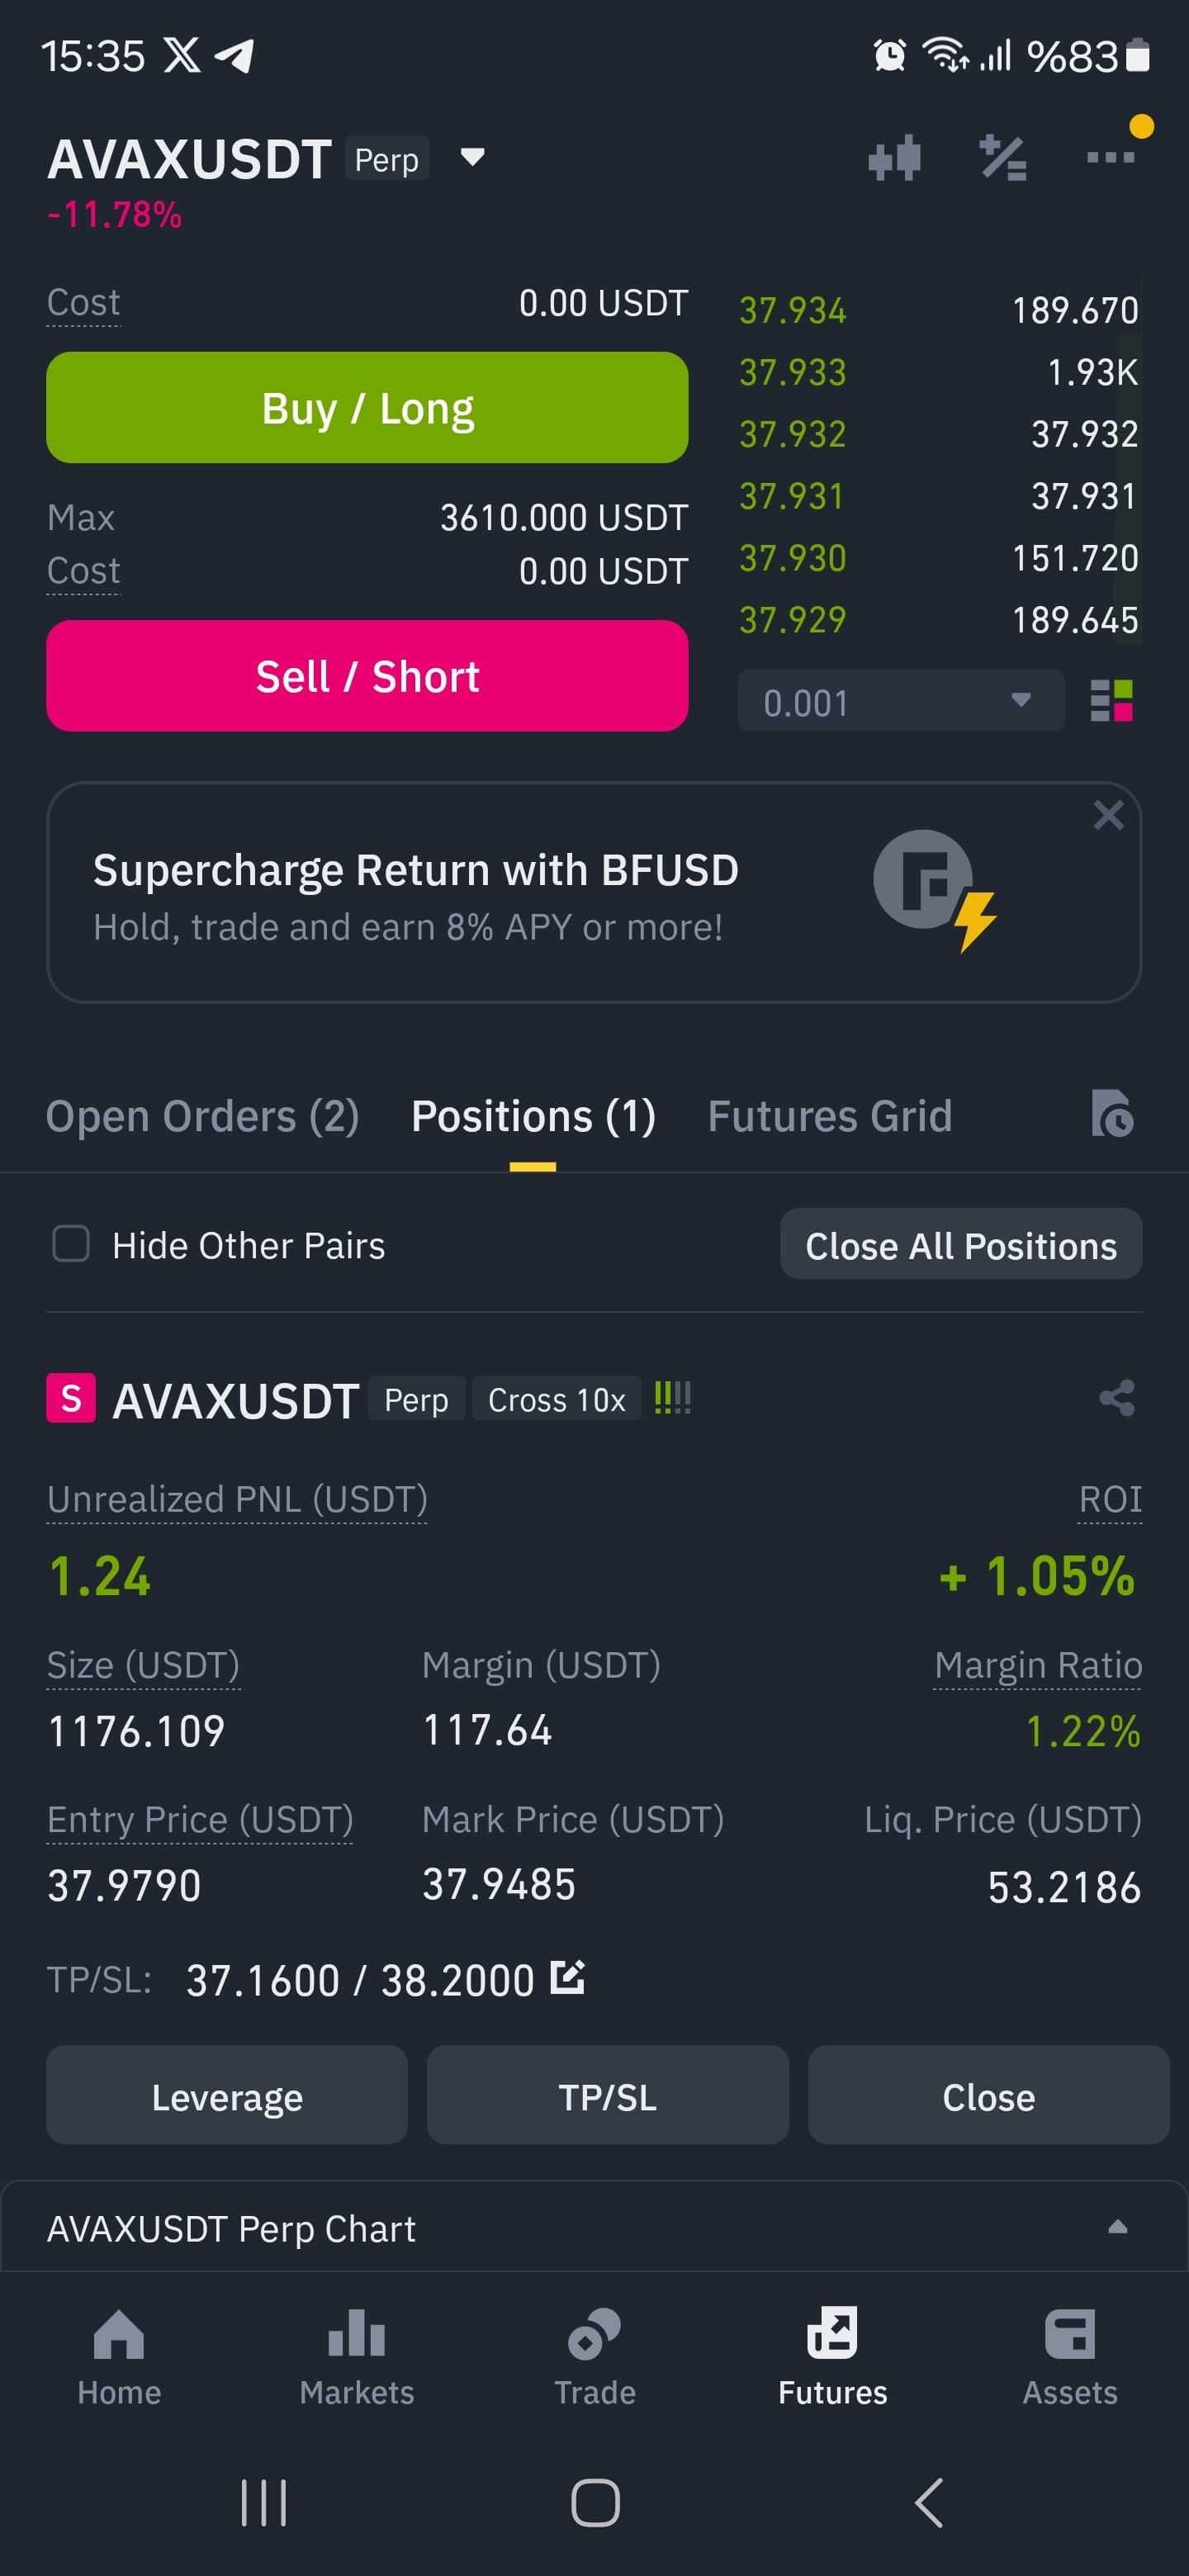
Task: Edit the TP/SL values pencil icon
Action: 567,1977
